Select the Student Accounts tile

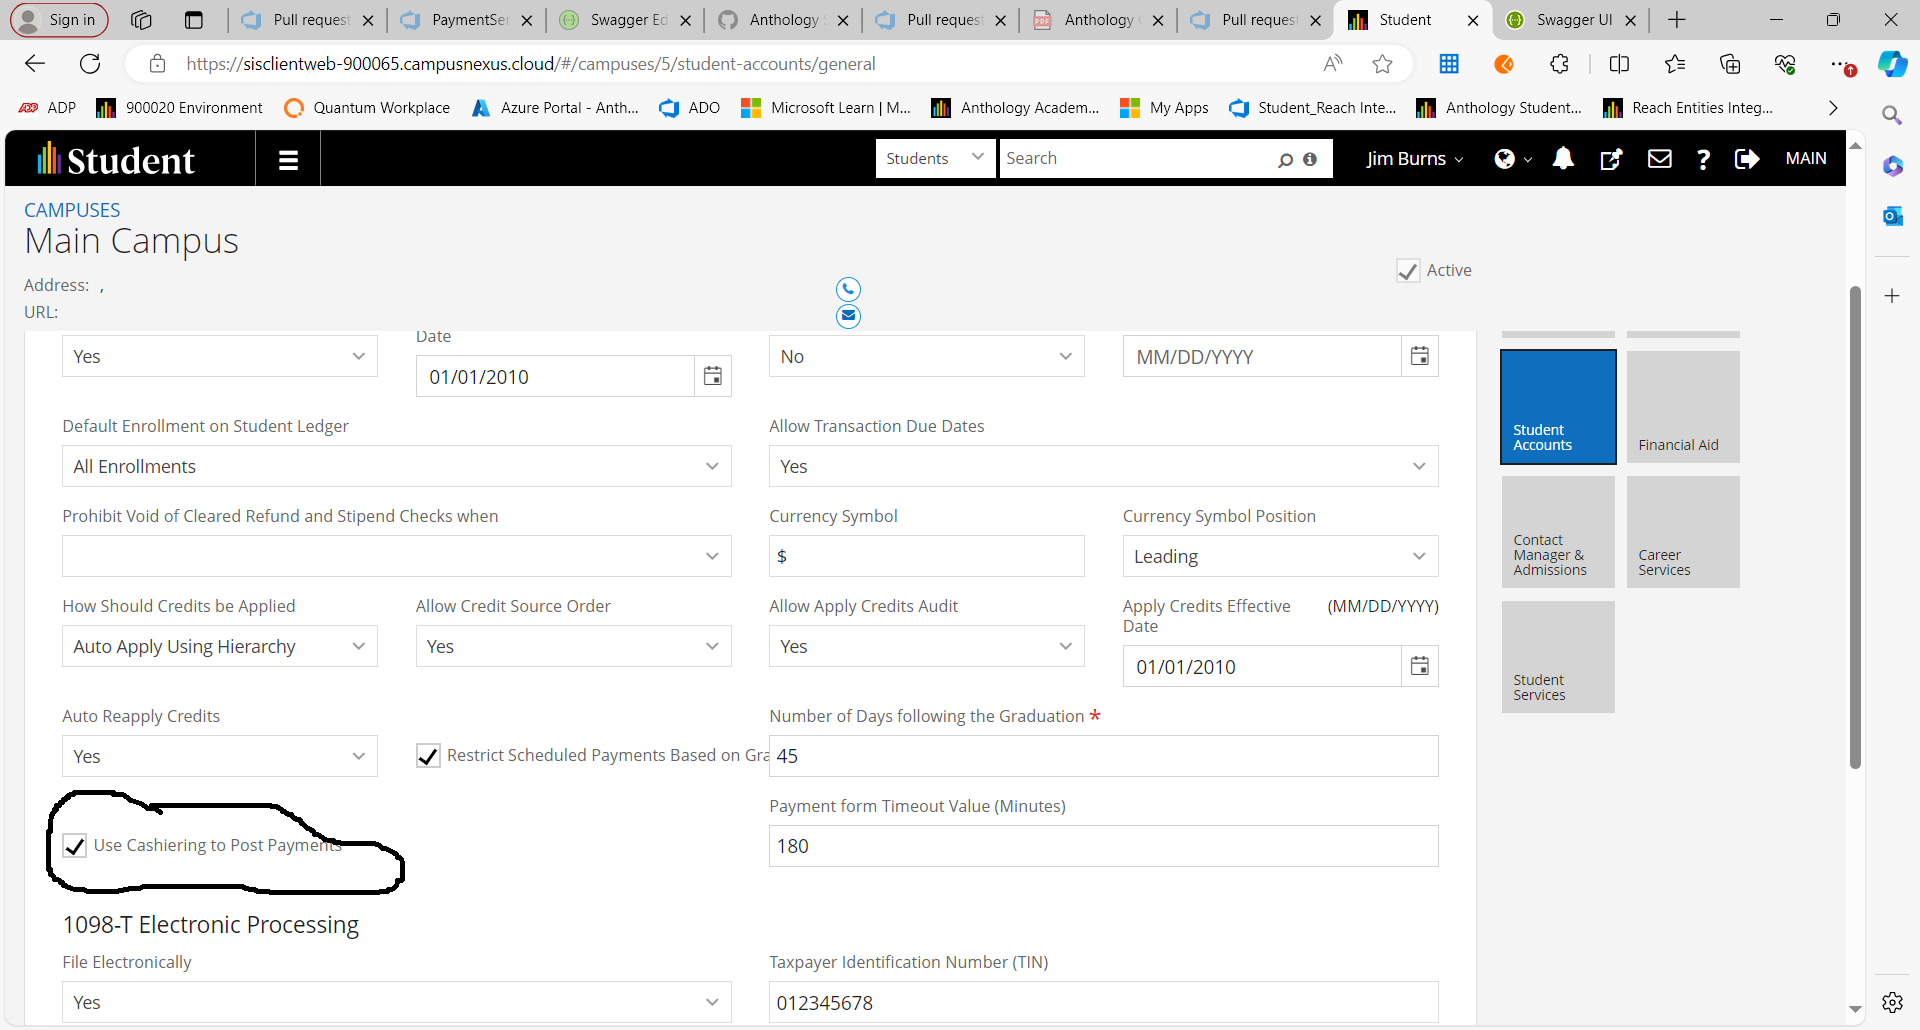tap(1558, 407)
